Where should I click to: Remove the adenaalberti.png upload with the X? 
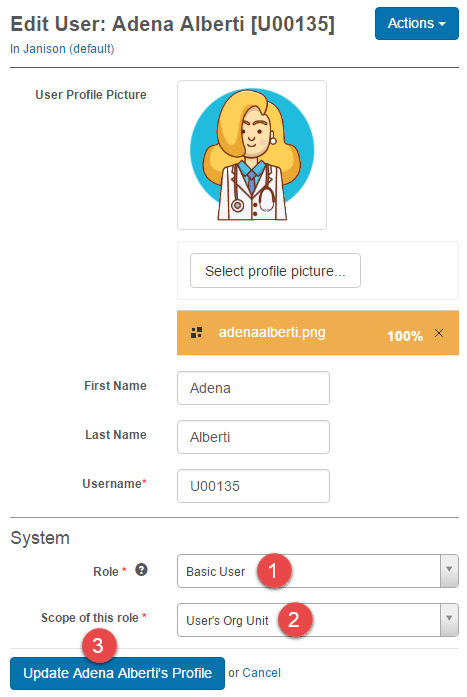[439, 333]
